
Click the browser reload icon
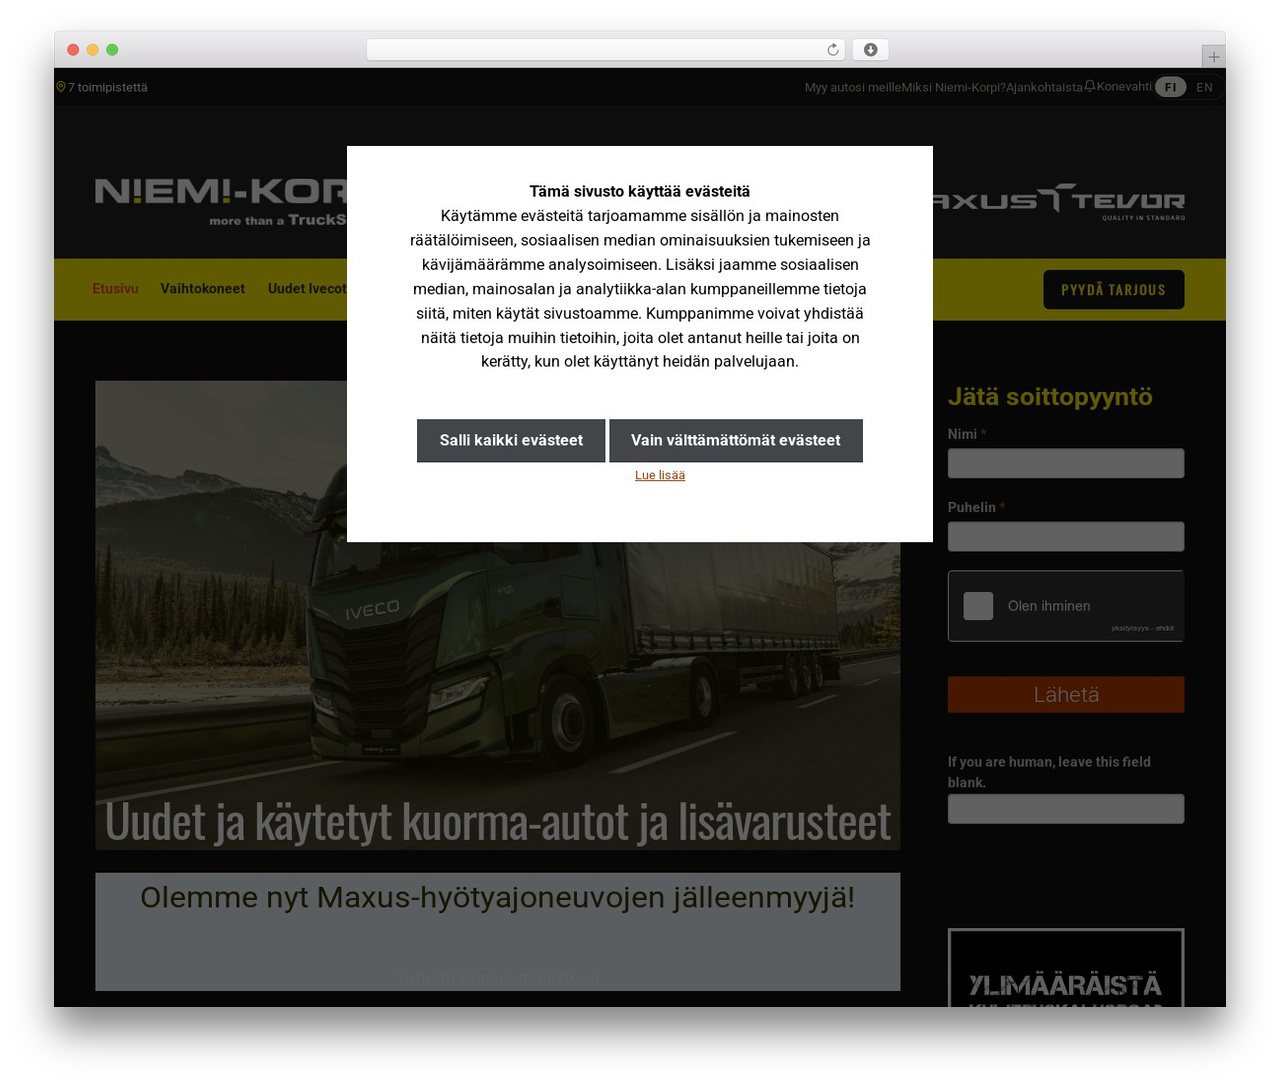pos(833,50)
